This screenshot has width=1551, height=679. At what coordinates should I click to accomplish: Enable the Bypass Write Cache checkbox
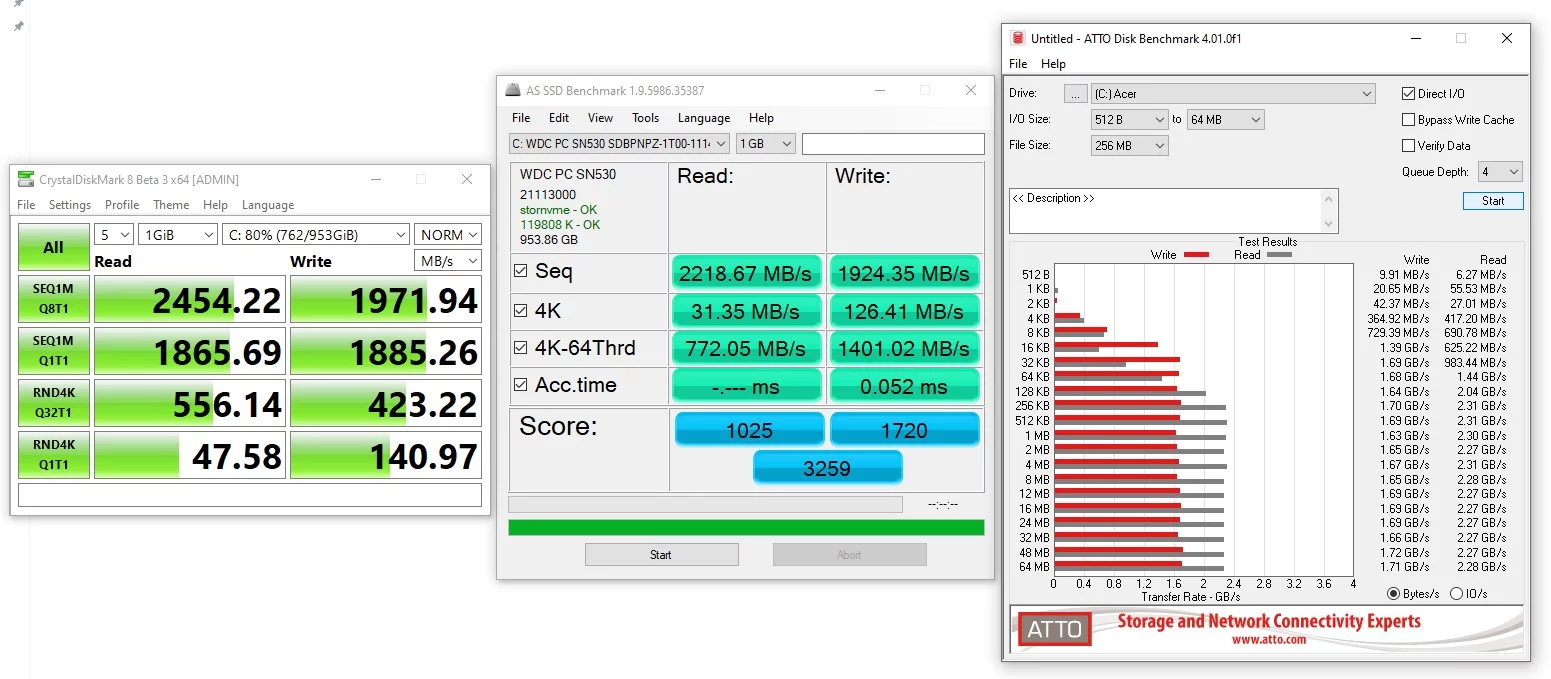point(1408,119)
